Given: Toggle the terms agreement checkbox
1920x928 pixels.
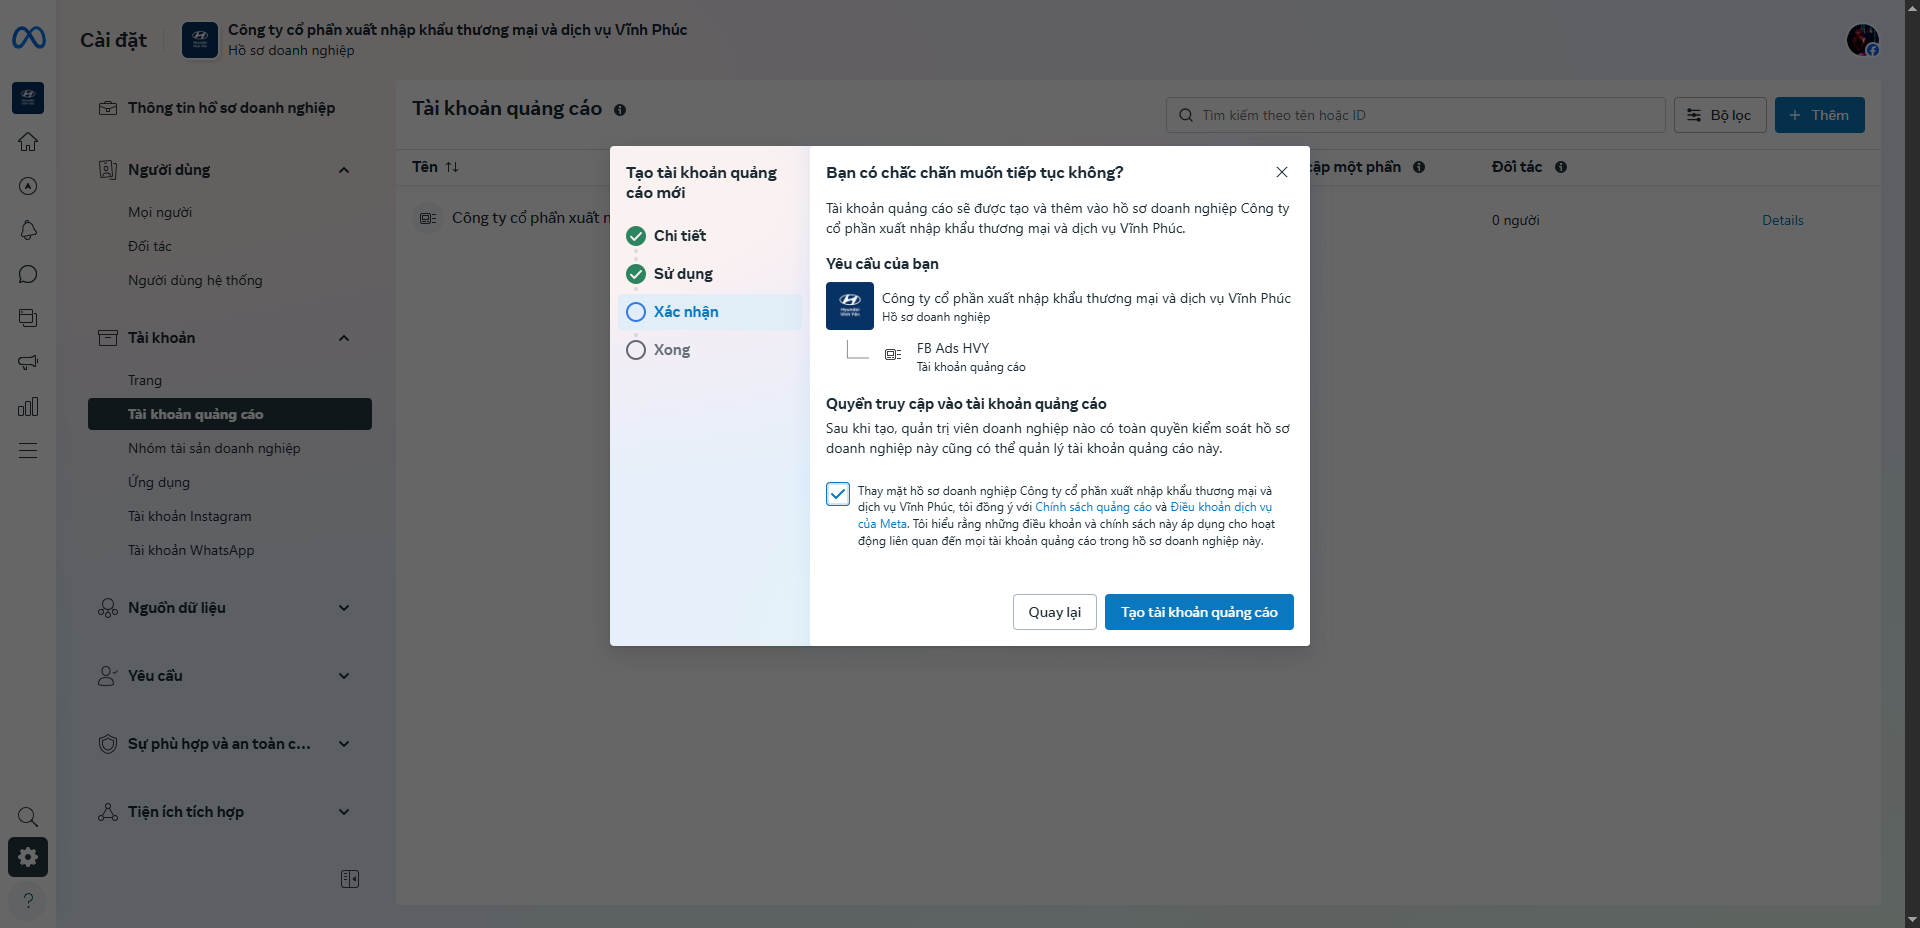Looking at the screenshot, I should 838,494.
